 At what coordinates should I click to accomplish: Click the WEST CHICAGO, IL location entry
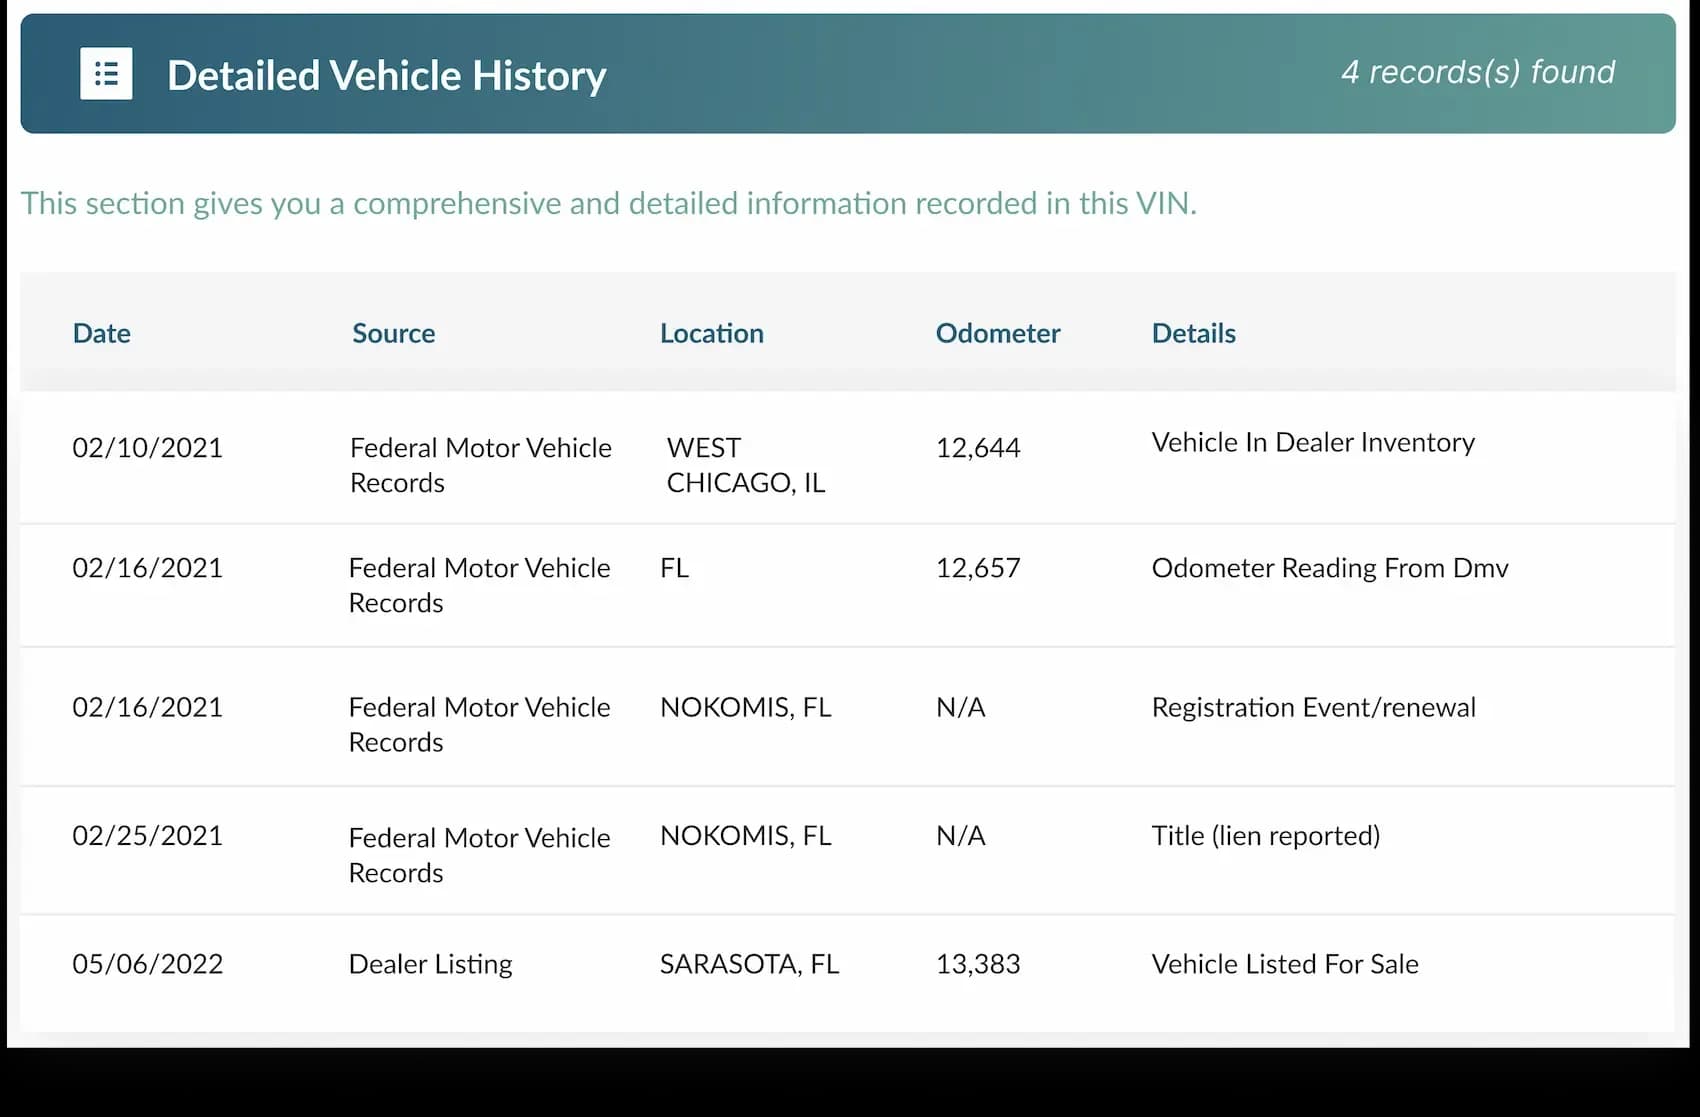point(745,464)
